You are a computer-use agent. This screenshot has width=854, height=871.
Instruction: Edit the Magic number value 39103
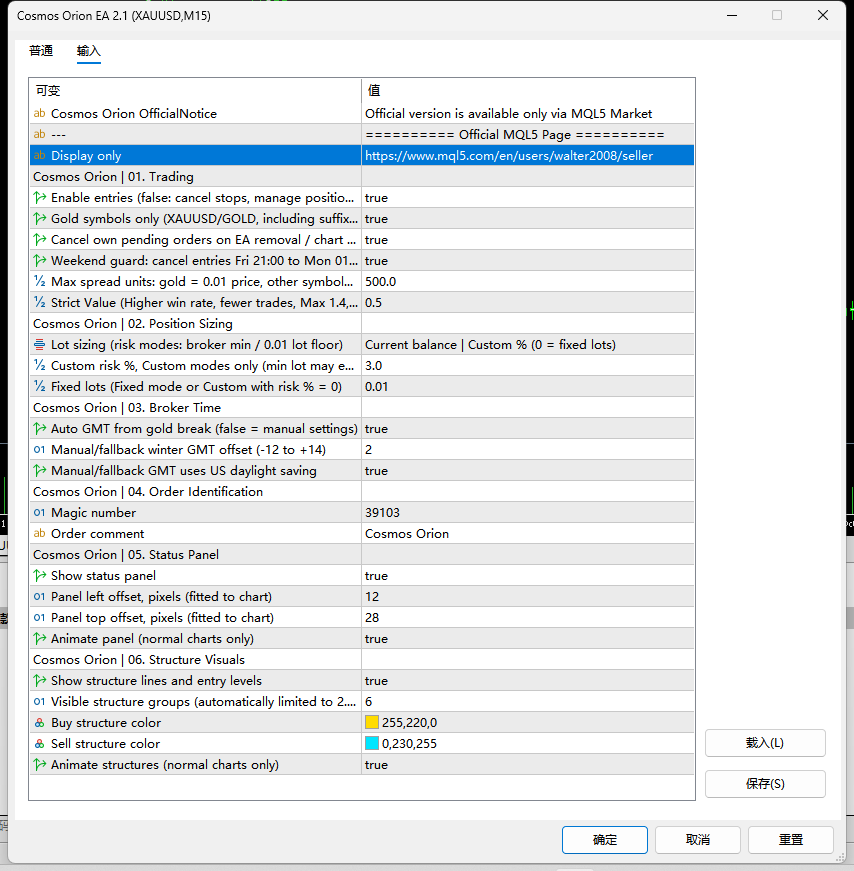[527, 513]
